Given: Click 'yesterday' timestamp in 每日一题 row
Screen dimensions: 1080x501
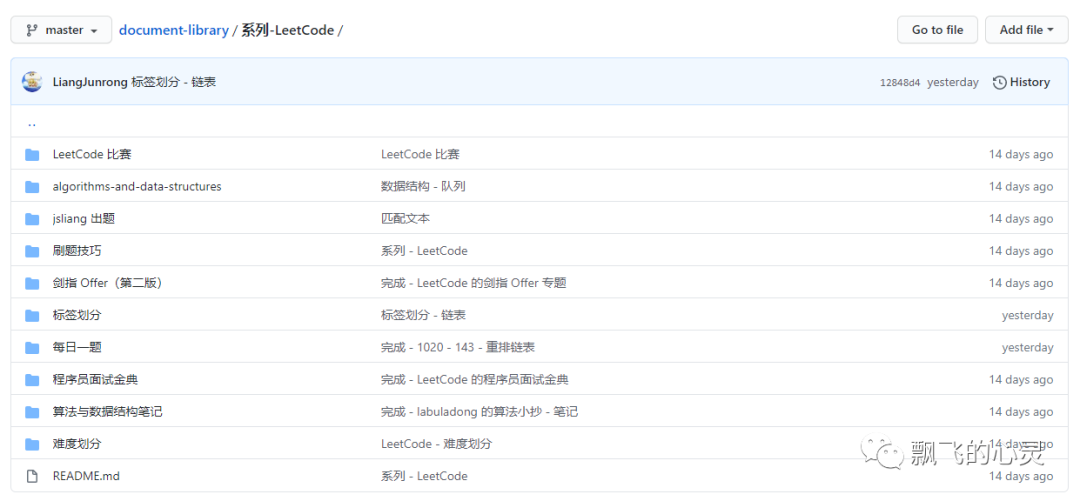Looking at the screenshot, I should (1028, 347).
